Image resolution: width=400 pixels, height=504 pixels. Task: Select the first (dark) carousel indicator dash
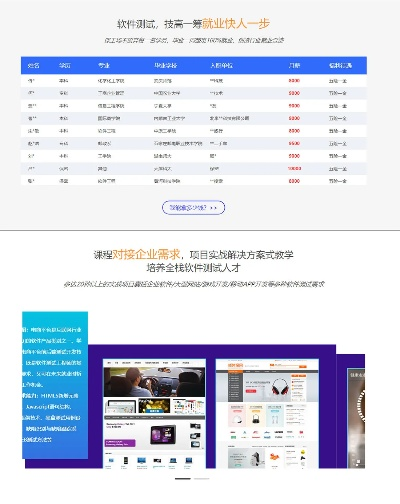[183, 479]
